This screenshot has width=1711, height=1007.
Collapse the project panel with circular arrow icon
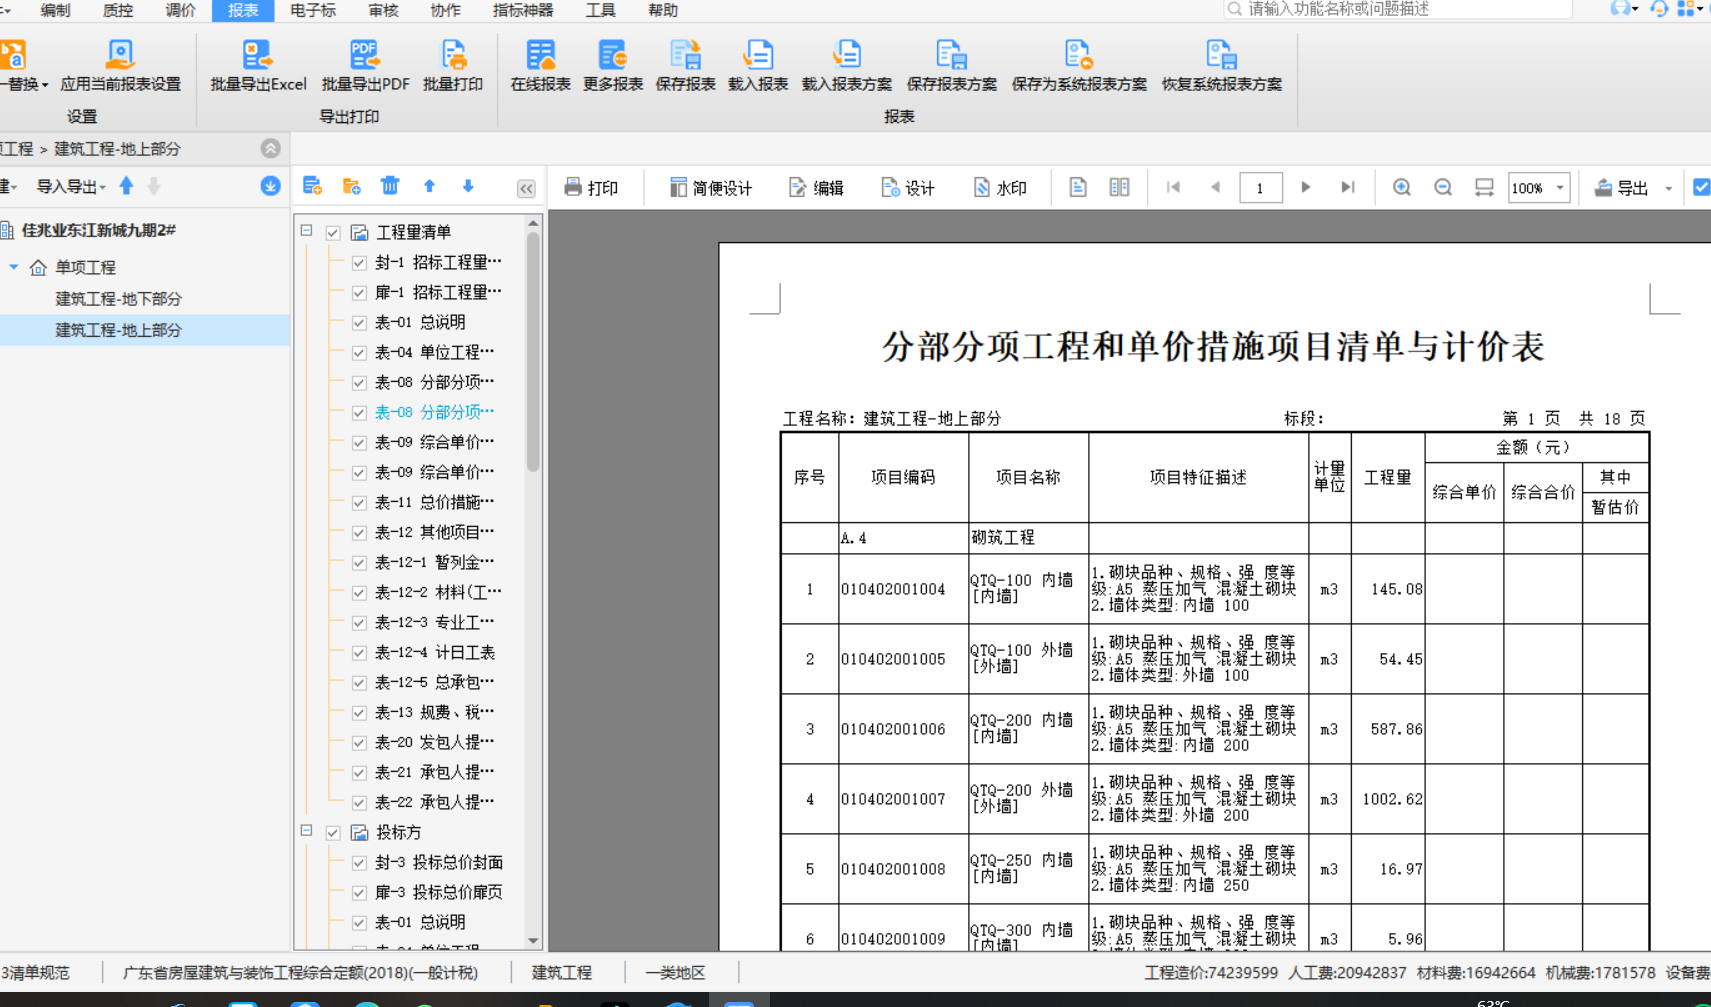click(270, 148)
